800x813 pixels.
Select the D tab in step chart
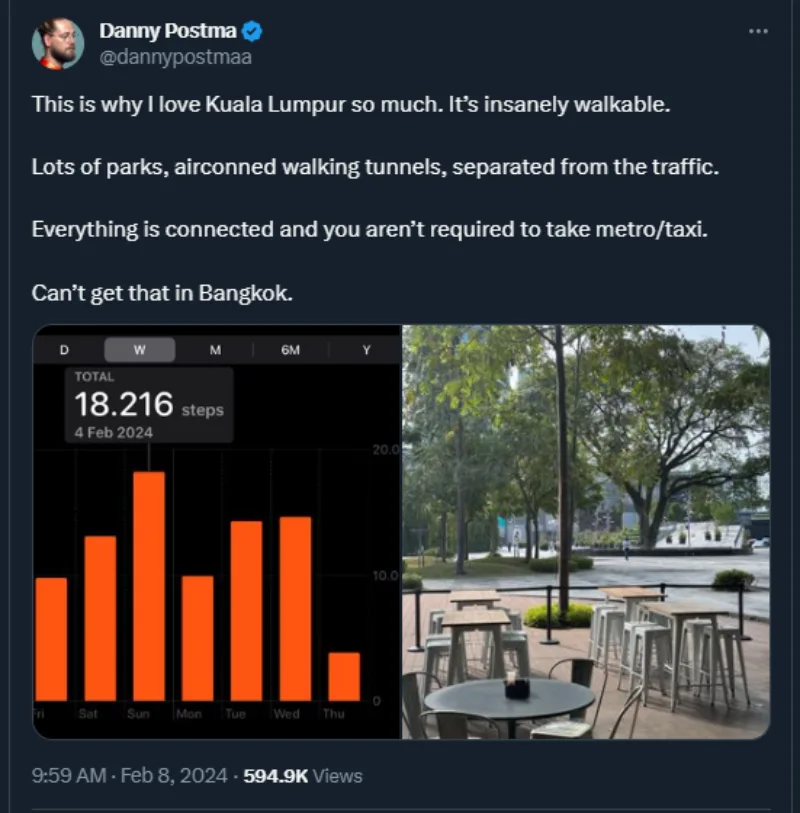64,350
